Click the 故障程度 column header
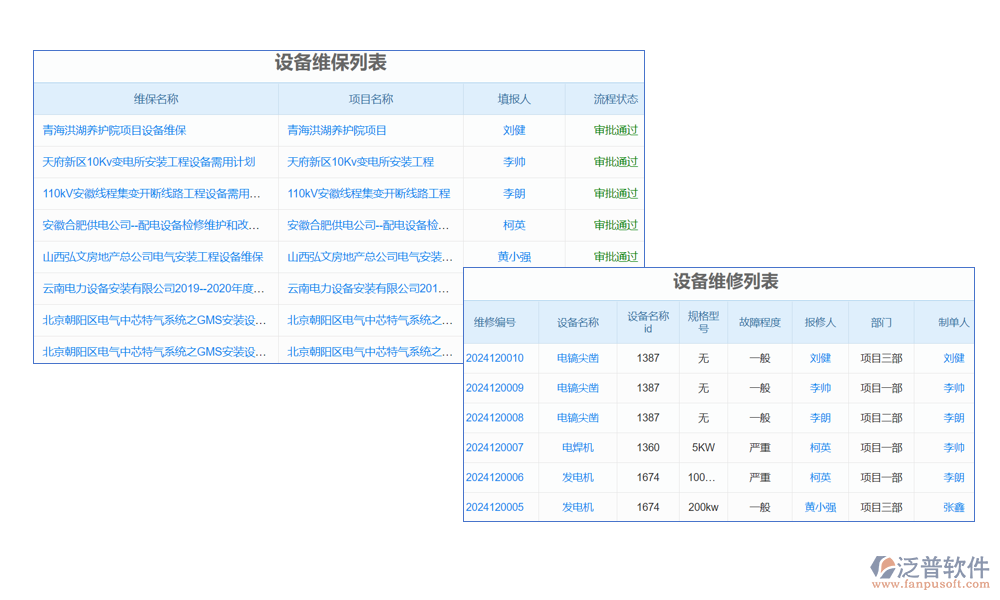The image size is (1000, 600). 759,322
